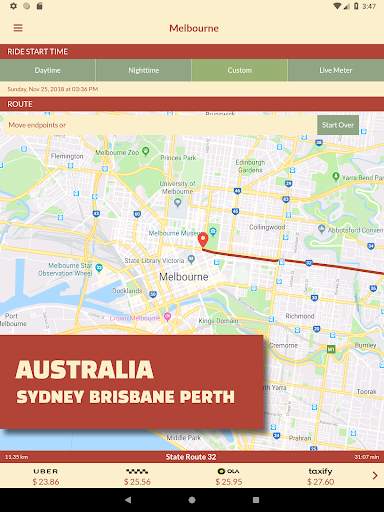Tap the custom ride date and time text
Viewport: 384px width, 512px height.
tap(53, 89)
